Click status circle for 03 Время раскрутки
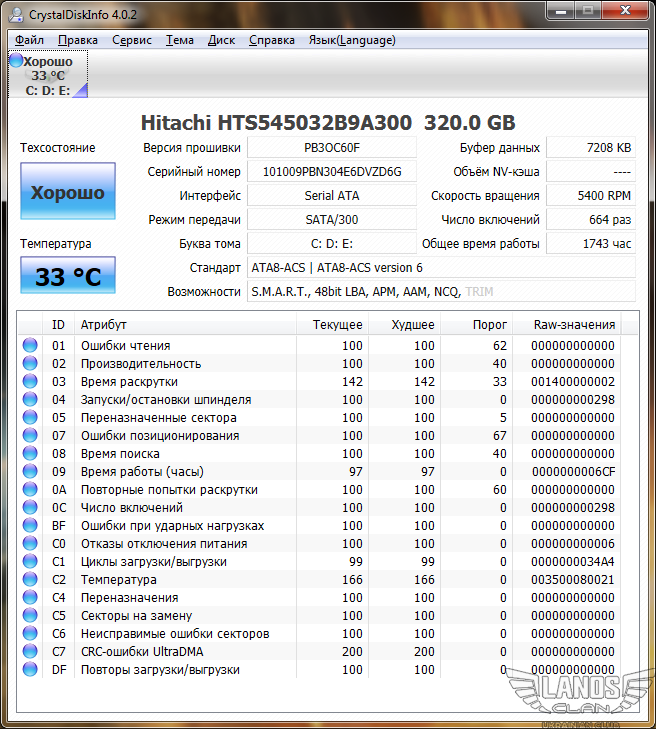 point(30,381)
